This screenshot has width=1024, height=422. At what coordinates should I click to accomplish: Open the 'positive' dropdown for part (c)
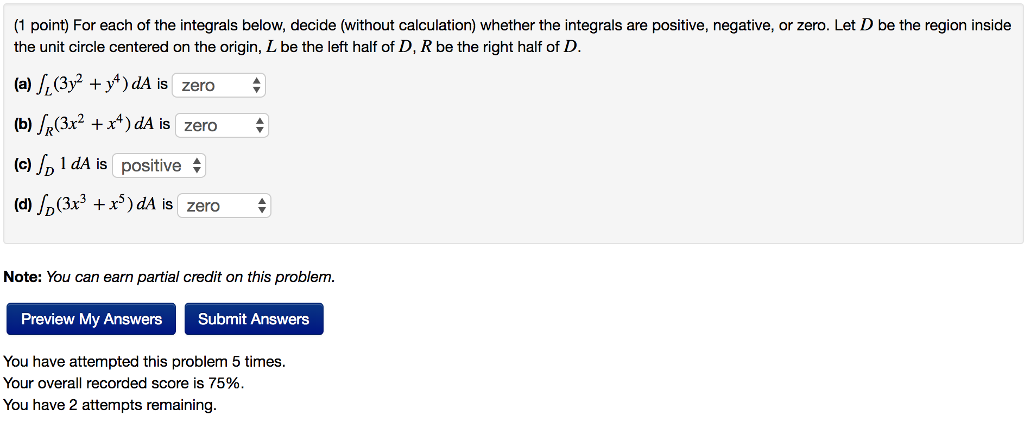tap(158, 165)
